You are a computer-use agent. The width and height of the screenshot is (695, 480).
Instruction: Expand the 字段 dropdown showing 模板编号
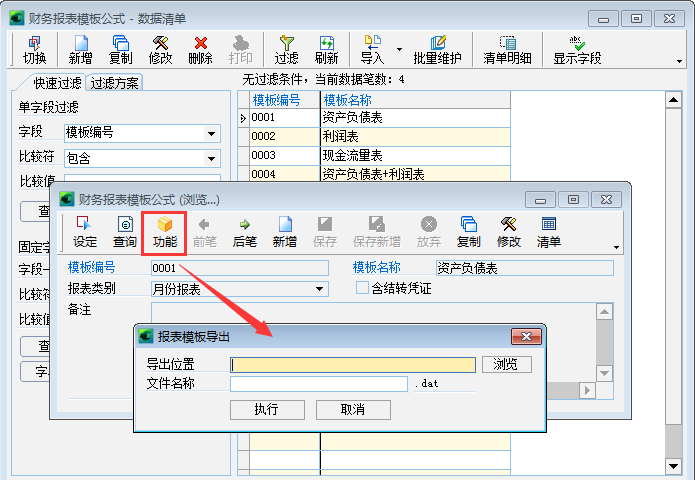point(211,133)
